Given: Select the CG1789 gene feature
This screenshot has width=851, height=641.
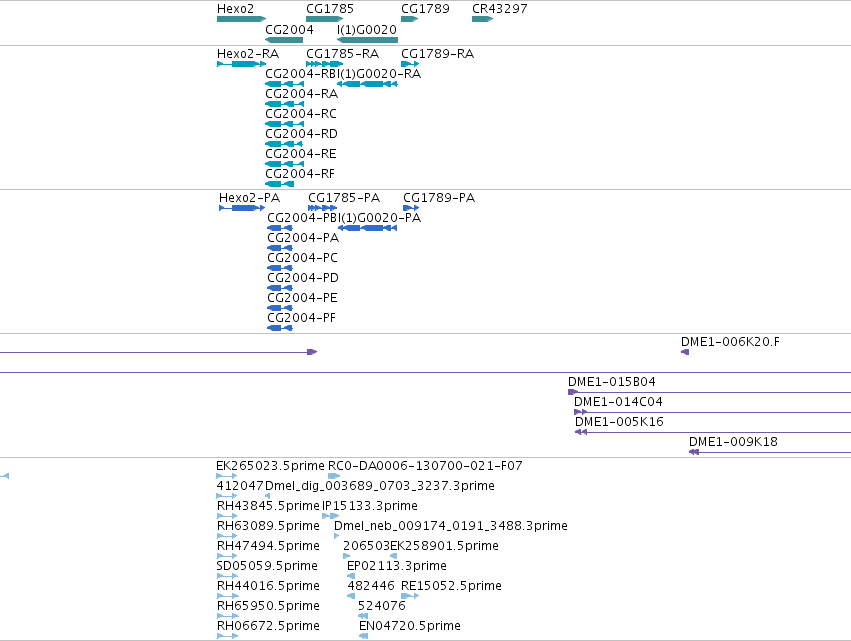Looking at the screenshot, I should [x=410, y=19].
